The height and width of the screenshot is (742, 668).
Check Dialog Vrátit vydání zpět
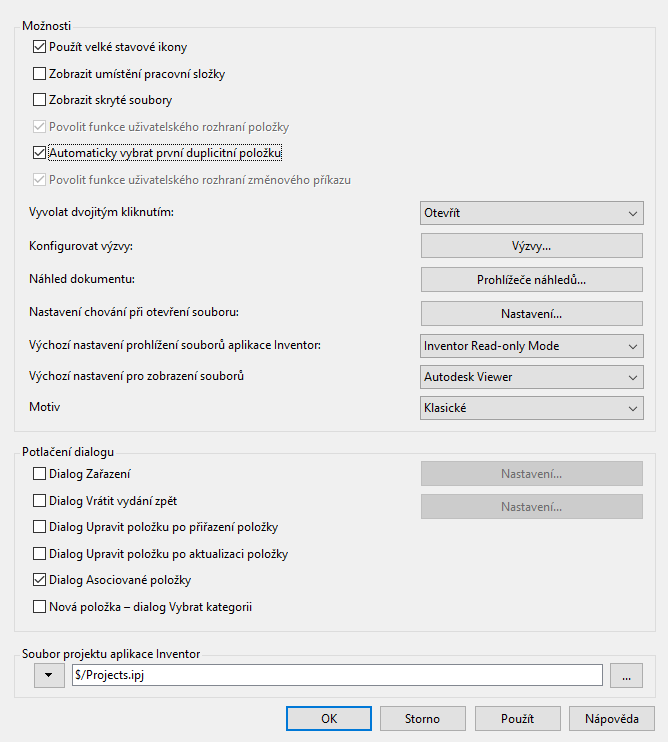click(x=39, y=501)
